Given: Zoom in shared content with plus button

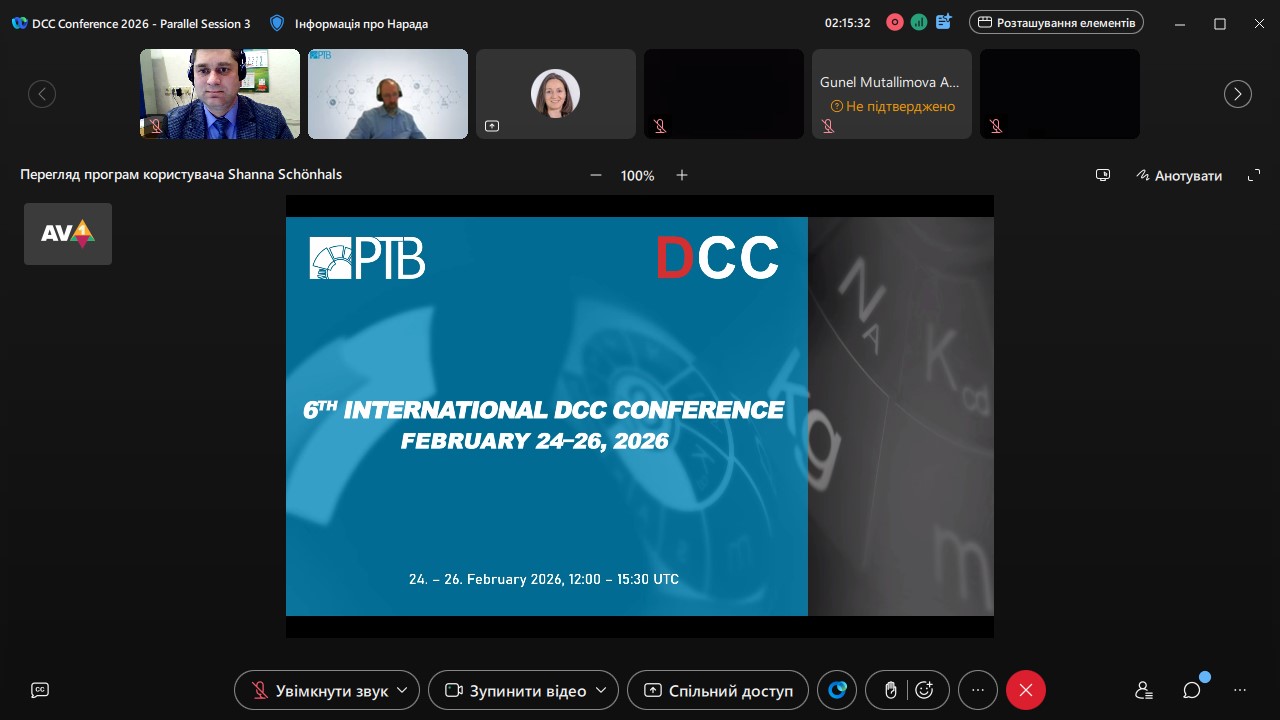Looking at the screenshot, I should tap(682, 175).
